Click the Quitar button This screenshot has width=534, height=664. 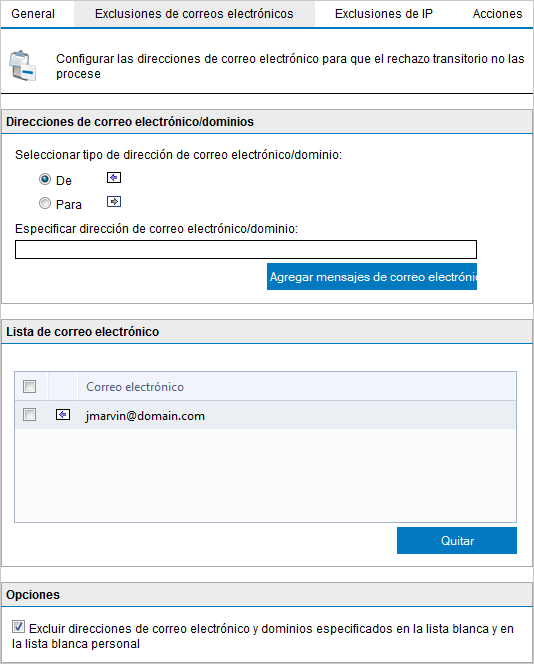[457, 540]
